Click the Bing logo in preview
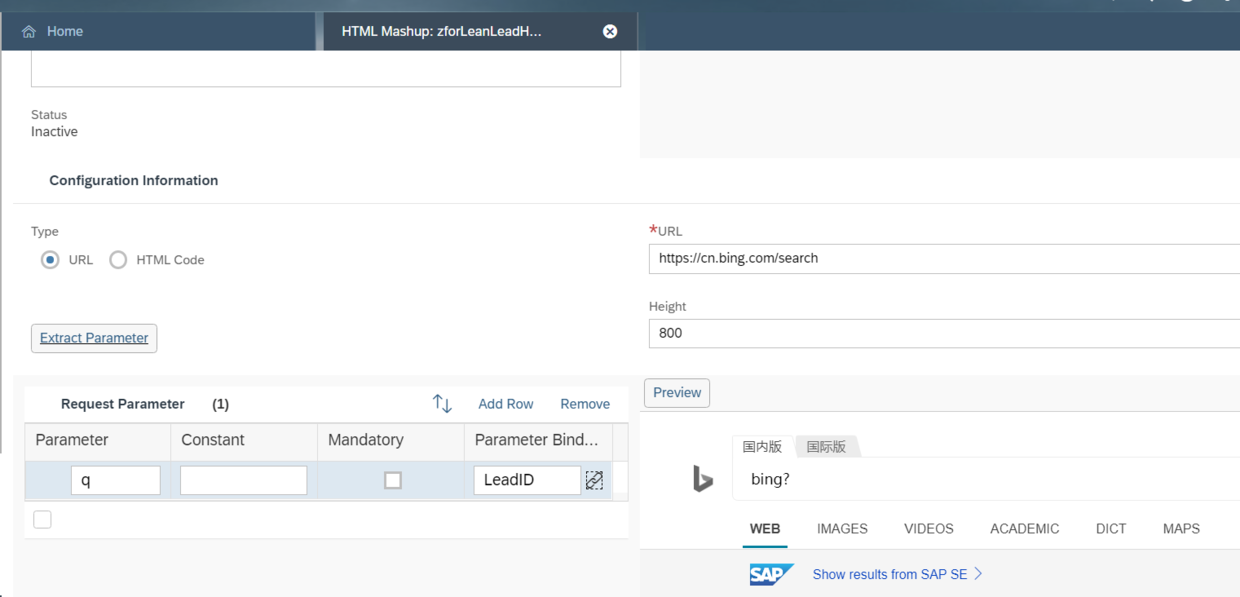The width and height of the screenshot is (1240, 597). point(703,480)
